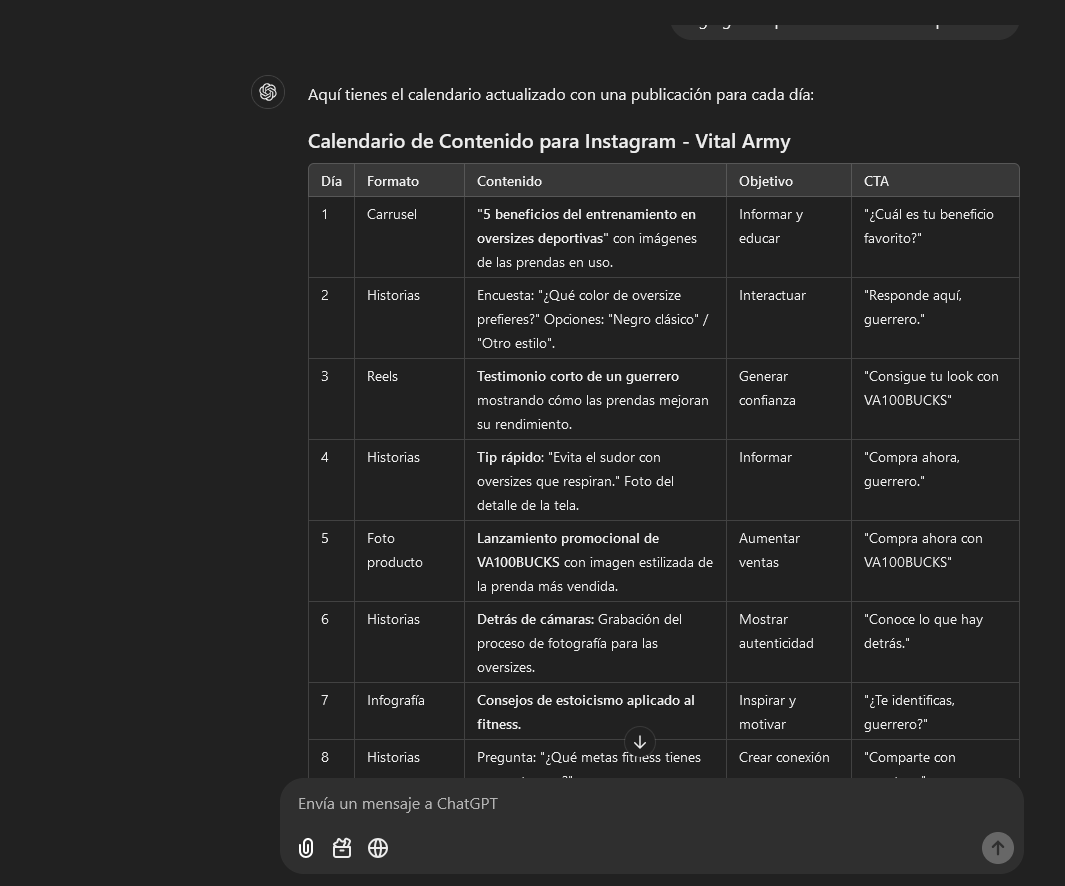Open the tools box icon
Viewport: 1065px width, 886px height.
pos(342,848)
